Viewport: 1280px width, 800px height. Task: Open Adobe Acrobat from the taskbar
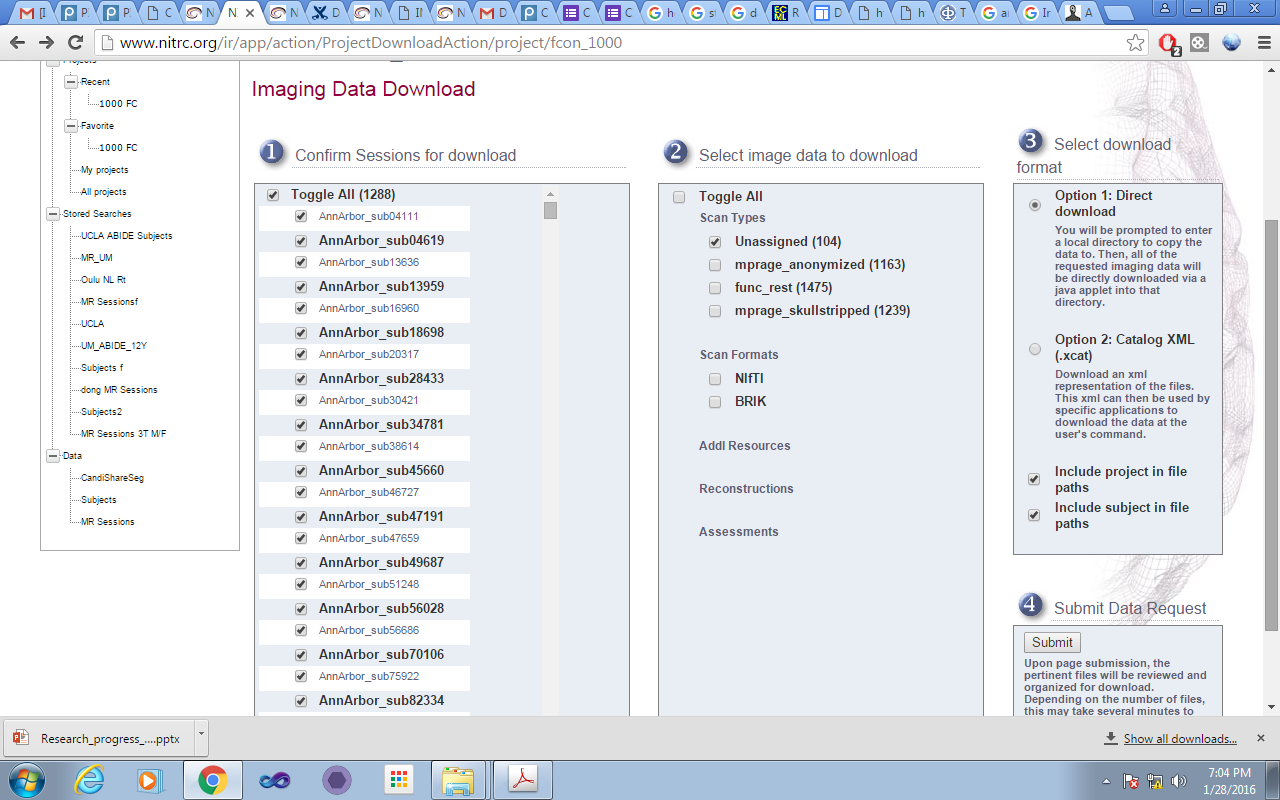click(525, 780)
